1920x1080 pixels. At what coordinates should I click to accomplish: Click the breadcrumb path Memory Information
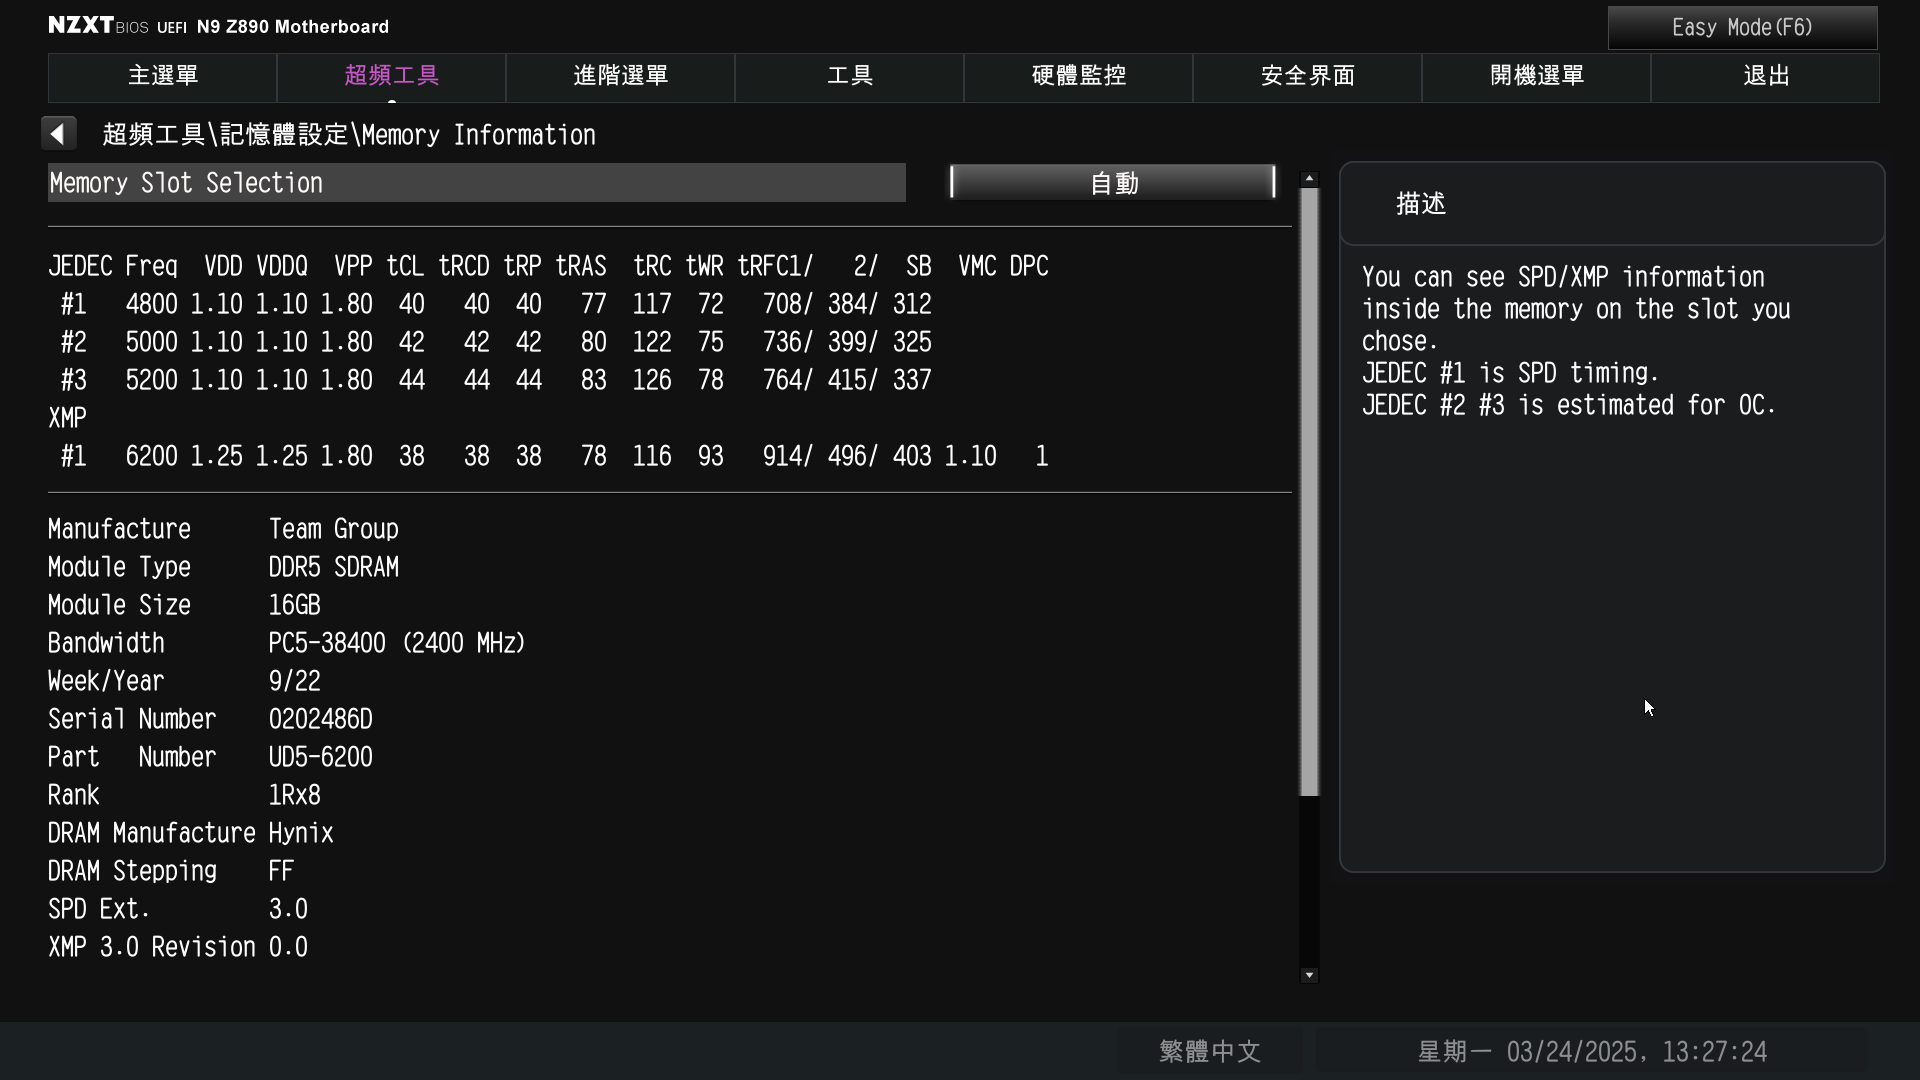tap(479, 135)
